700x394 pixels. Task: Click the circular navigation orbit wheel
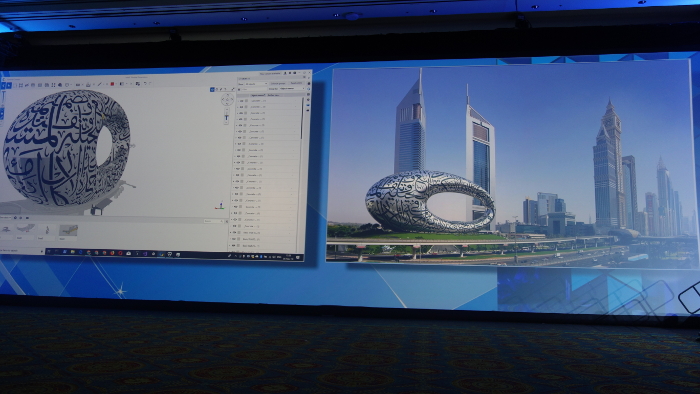pos(227,99)
